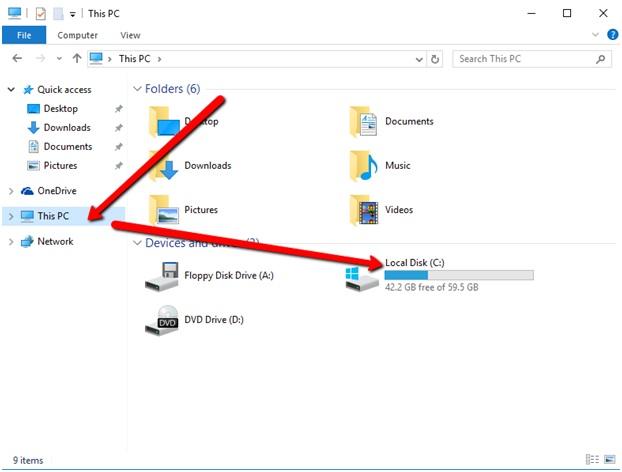Collapse the Folders (6) group

pos(137,89)
